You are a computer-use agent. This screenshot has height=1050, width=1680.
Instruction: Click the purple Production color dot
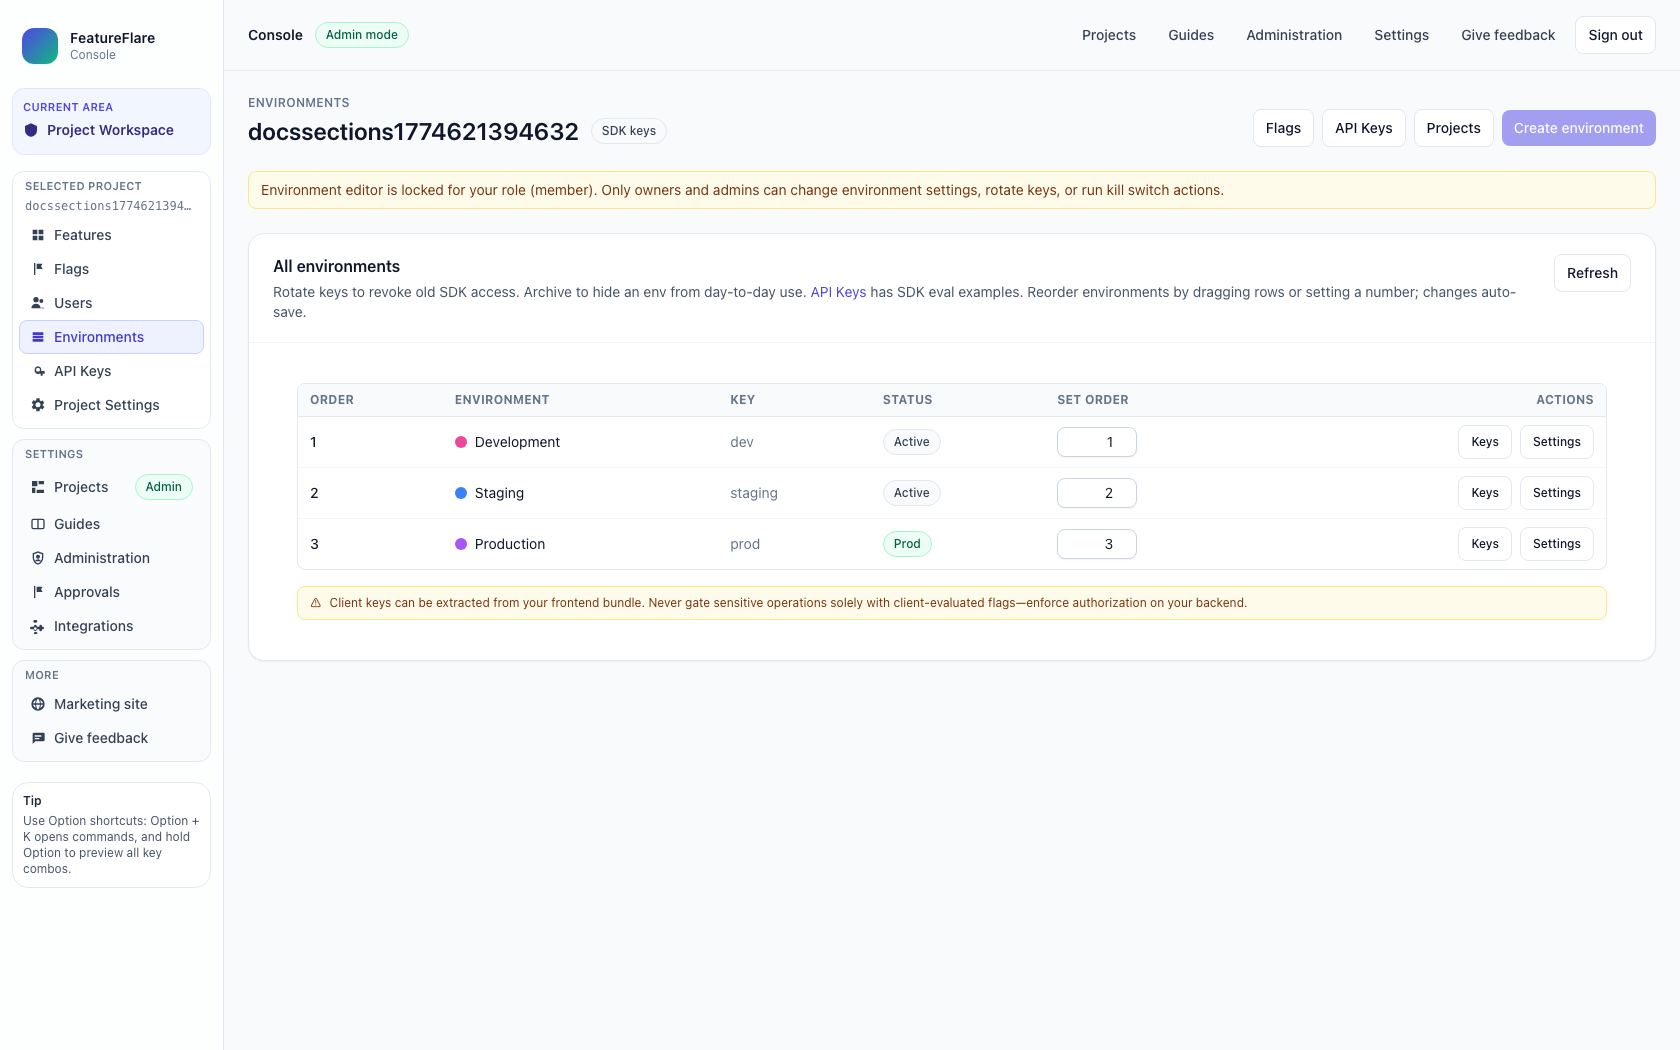[x=461, y=544]
